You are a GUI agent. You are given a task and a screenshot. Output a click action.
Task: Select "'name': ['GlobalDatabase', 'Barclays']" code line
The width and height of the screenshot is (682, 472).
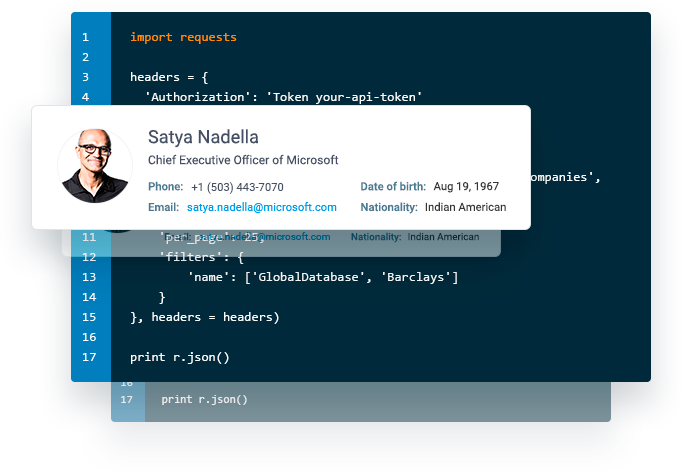[x=322, y=277]
